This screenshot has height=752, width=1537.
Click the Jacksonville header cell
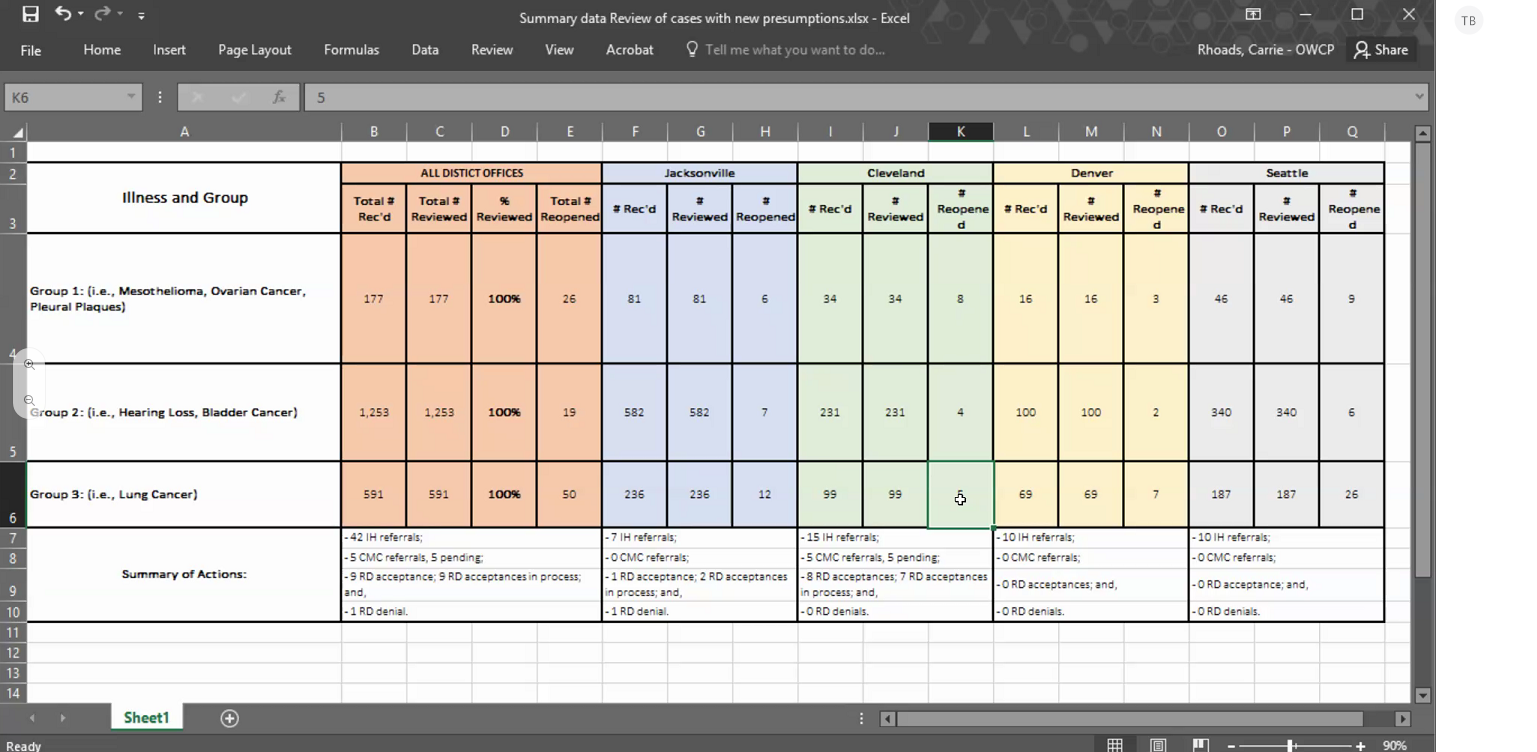coord(699,173)
